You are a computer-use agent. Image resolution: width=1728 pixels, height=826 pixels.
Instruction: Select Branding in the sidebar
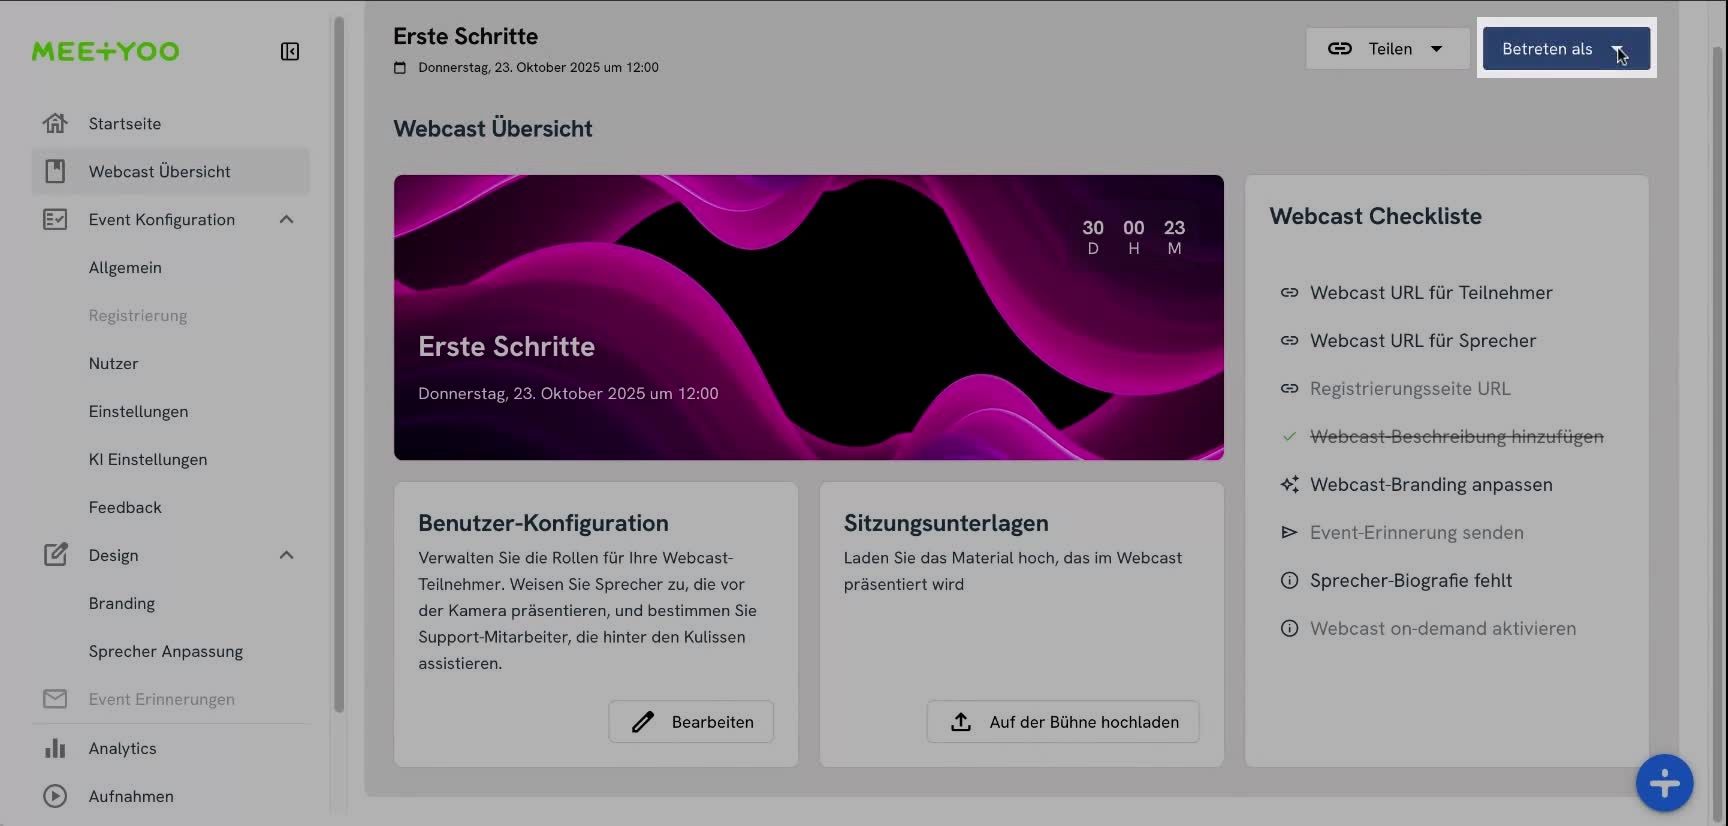tap(121, 603)
